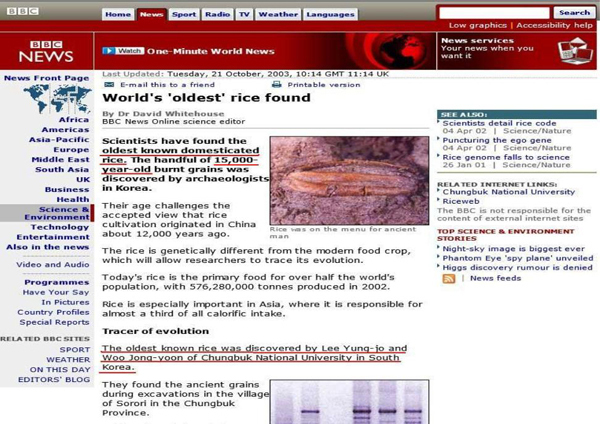Viewport: 600px width, 424px height.
Task: Open the Riceweb external link
Action: click(461, 201)
